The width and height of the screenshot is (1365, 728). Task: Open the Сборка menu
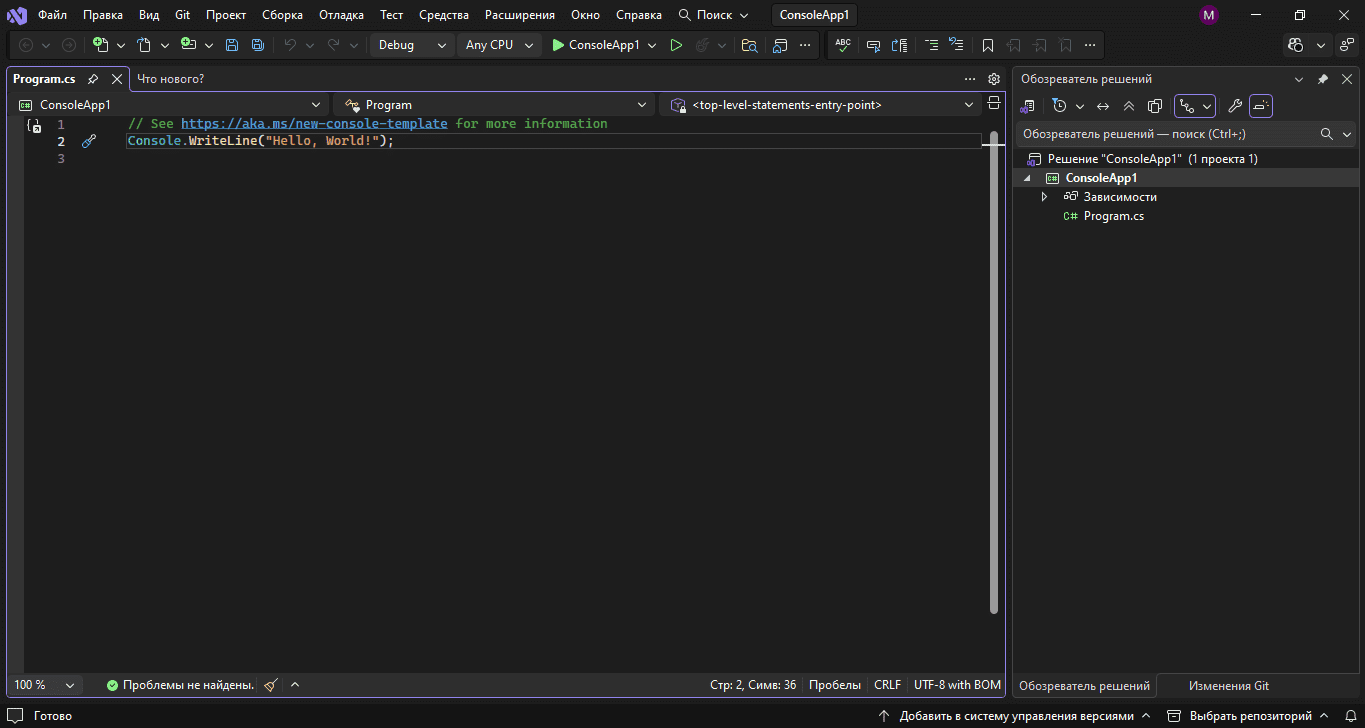tap(282, 15)
